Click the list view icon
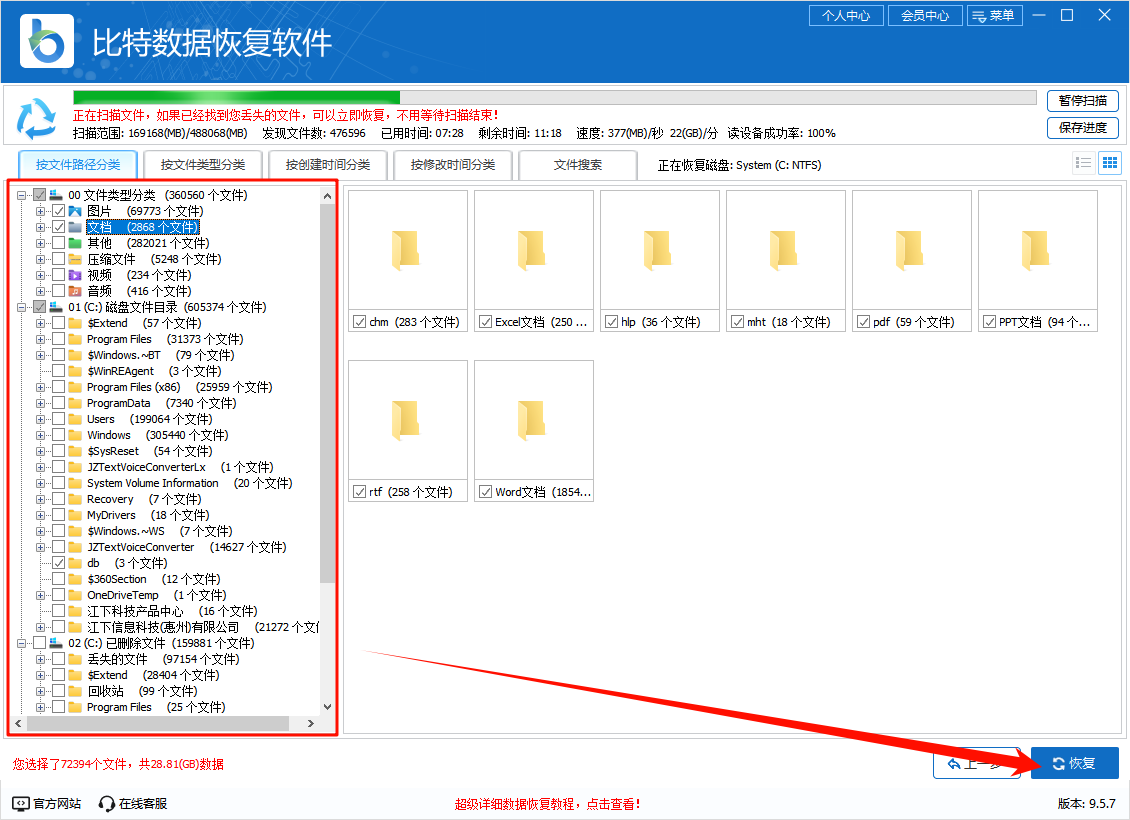Image resolution: width=1130 pixels, height=820 pixels. click(x=1083, y=163)
